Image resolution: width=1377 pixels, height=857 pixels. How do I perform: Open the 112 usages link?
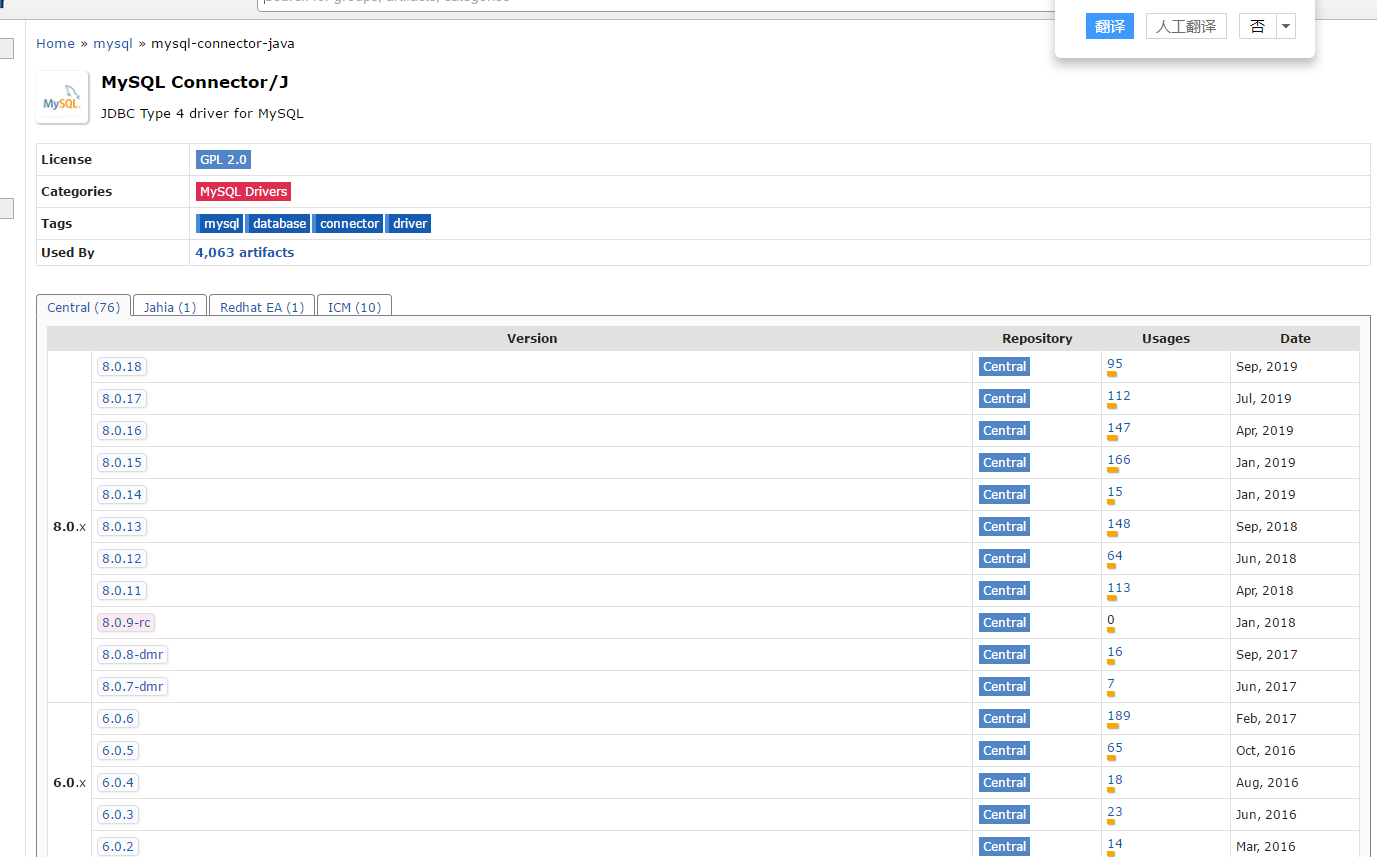(x=1119, y=396)
